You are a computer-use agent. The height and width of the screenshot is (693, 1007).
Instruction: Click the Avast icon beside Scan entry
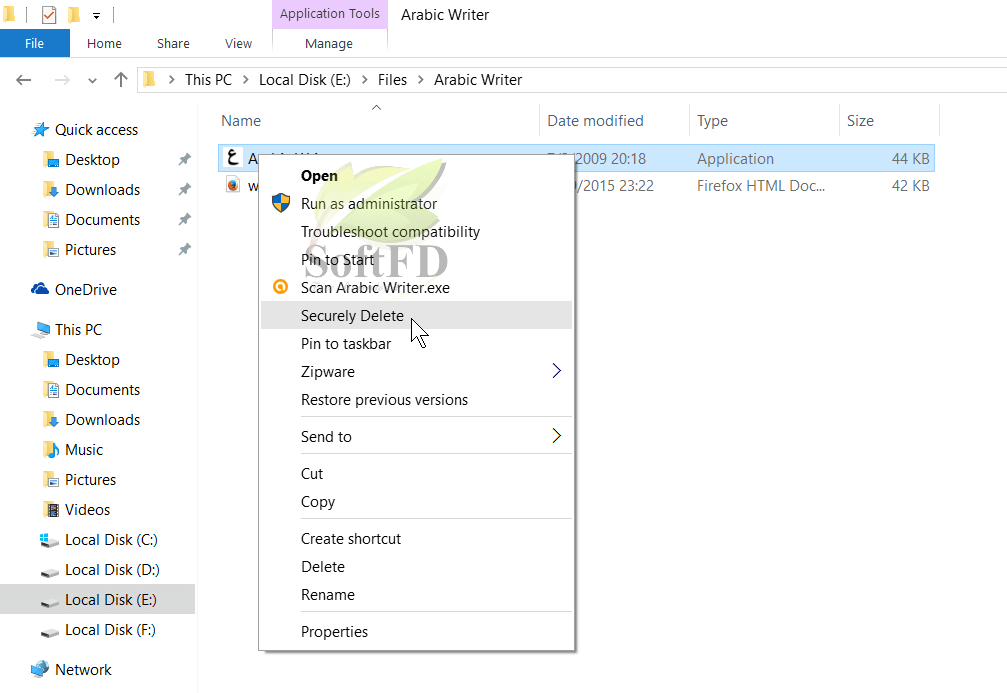281,286
